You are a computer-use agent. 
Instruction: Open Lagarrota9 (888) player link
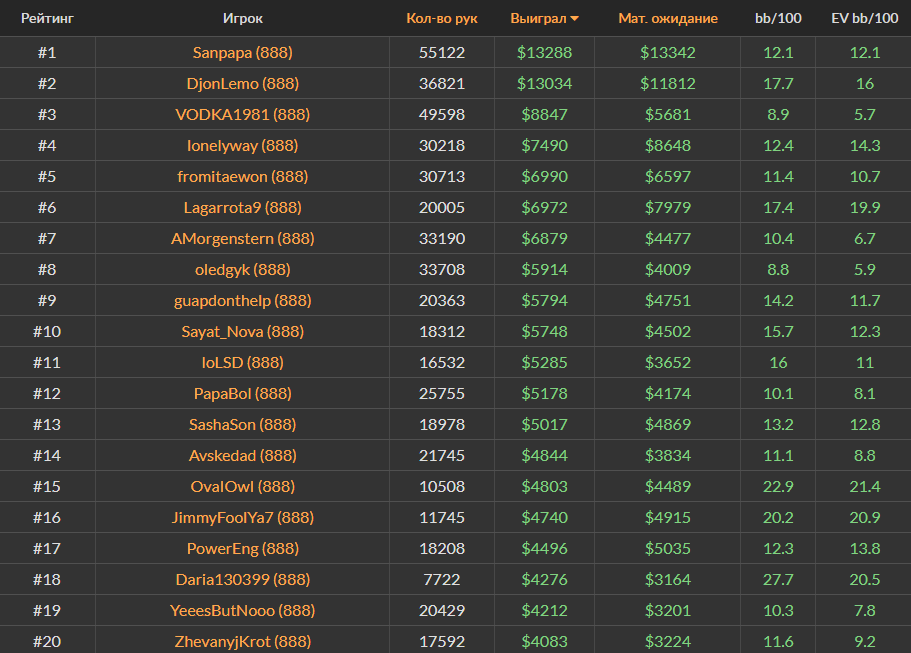point(242,207)
